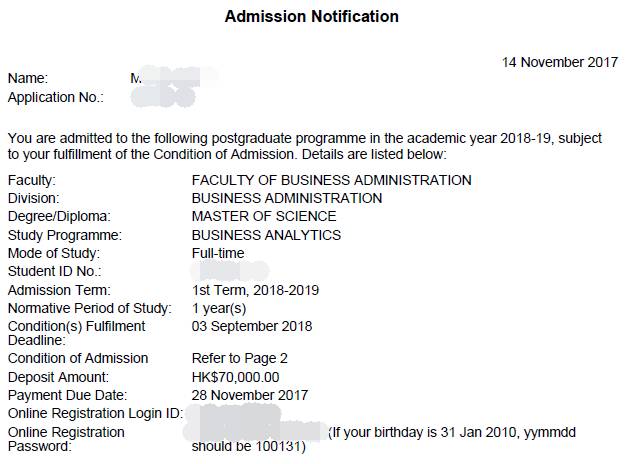Click the birthday yymmdd example note
The image size is (636, 464).
click(383, 439)
